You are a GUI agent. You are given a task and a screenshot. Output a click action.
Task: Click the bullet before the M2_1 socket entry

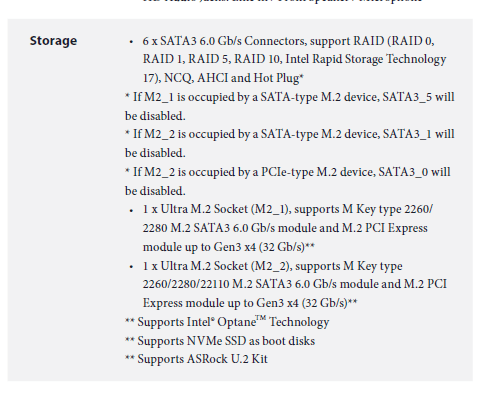pyautogui.click(x=131, y=210)
